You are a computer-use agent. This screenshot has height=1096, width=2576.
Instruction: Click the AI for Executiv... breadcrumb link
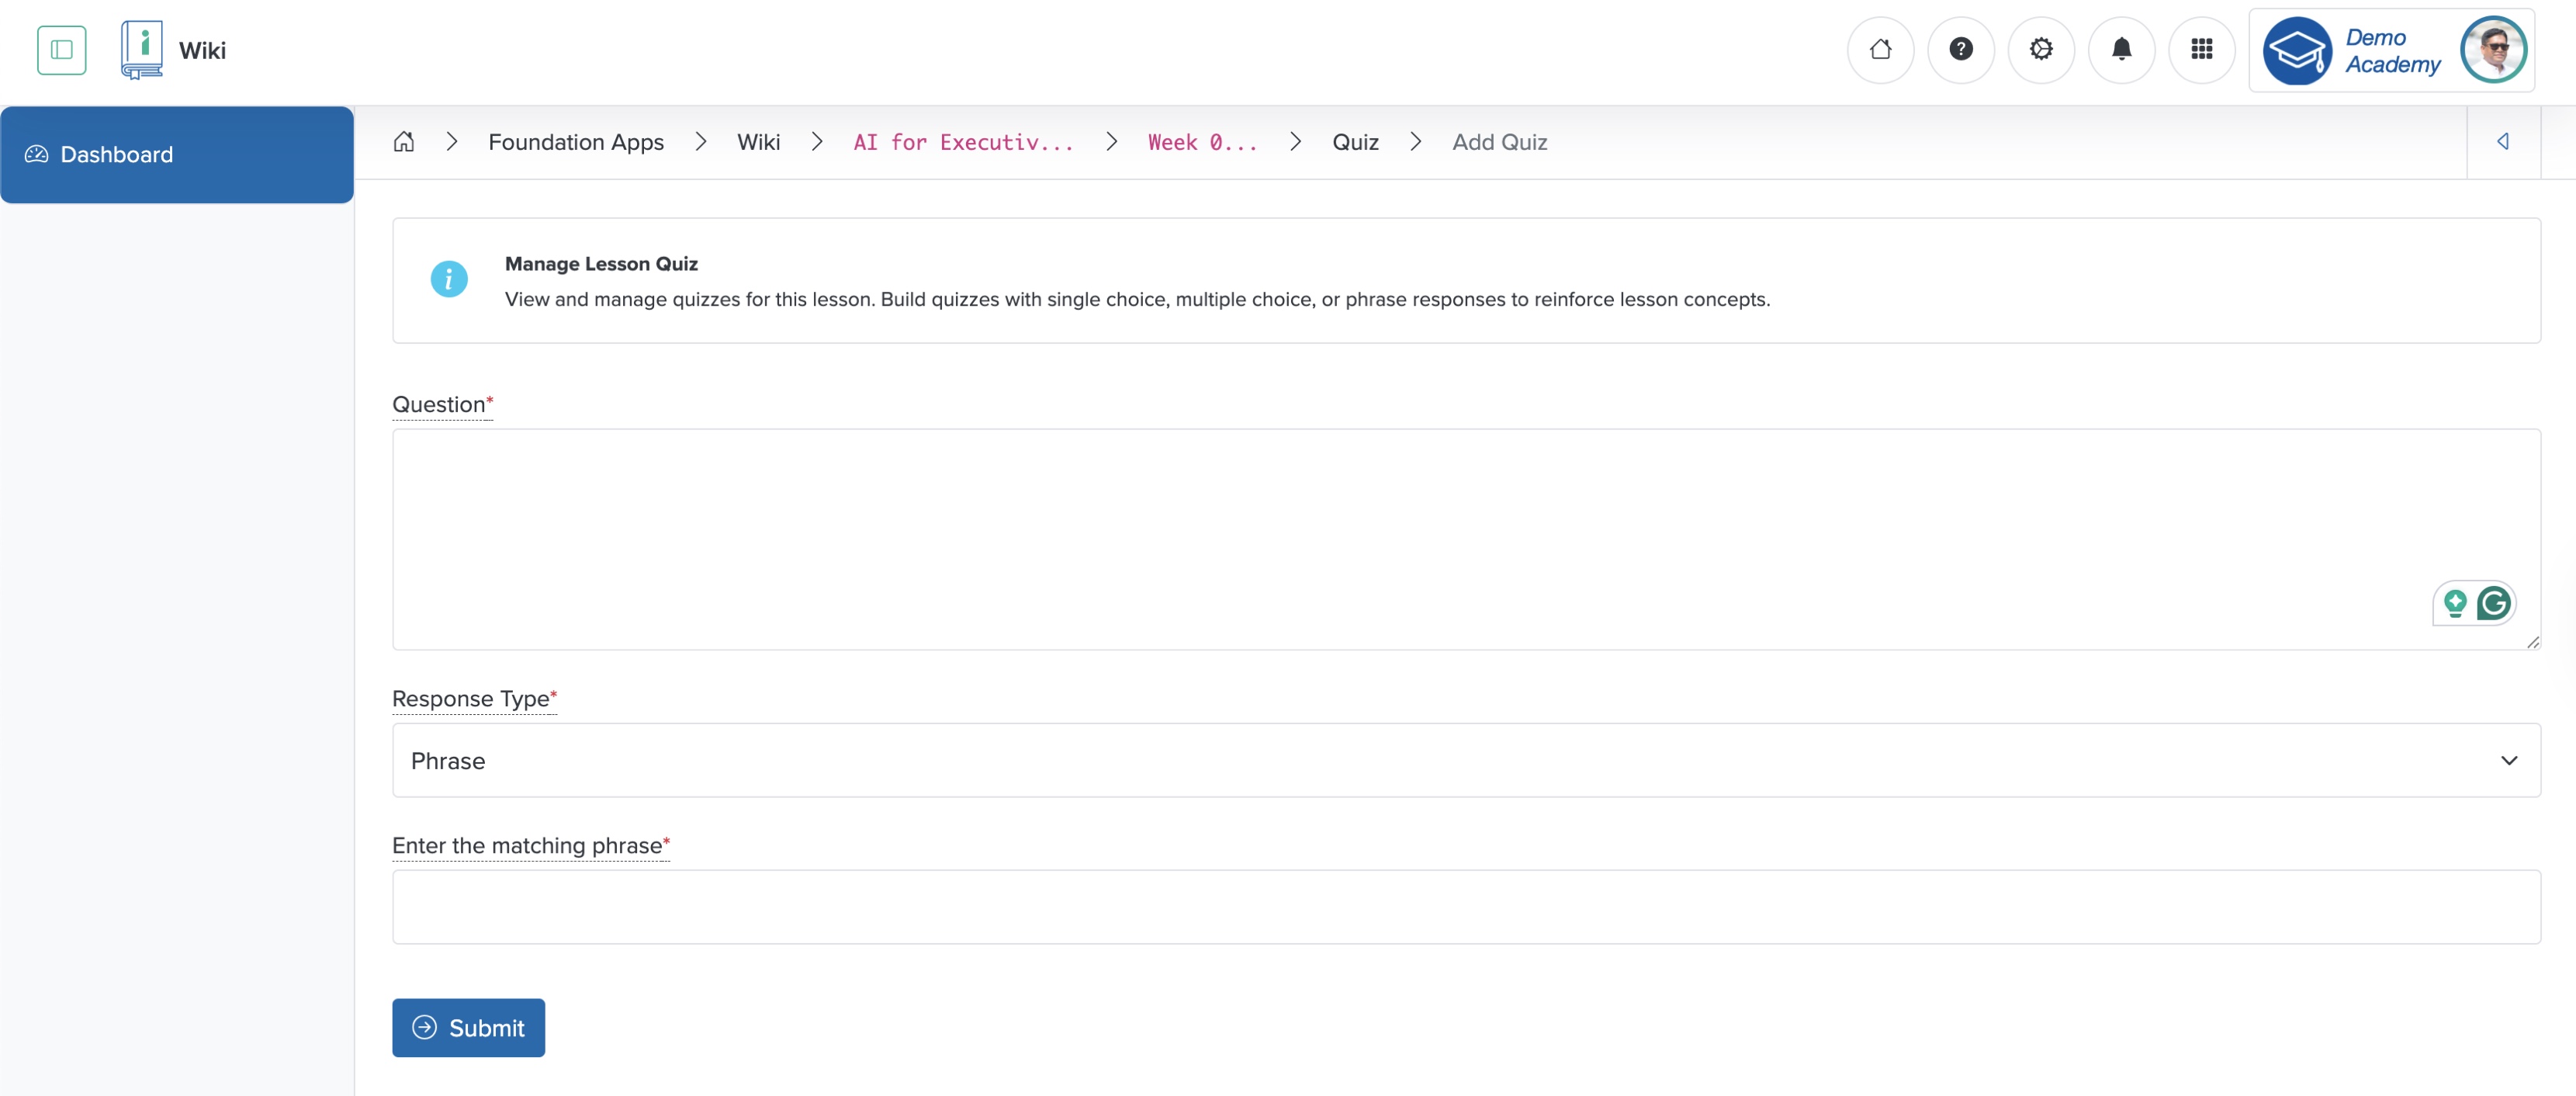point(962,142)
